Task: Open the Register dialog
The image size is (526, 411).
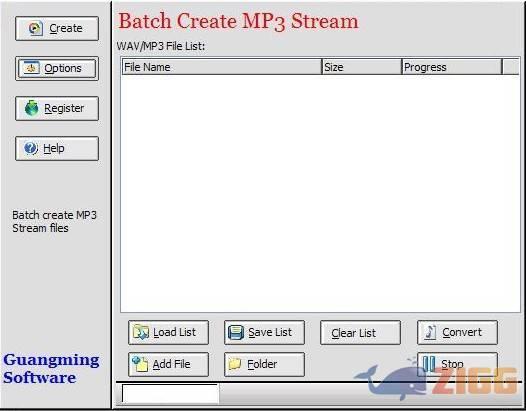Action: pos(57,108)
